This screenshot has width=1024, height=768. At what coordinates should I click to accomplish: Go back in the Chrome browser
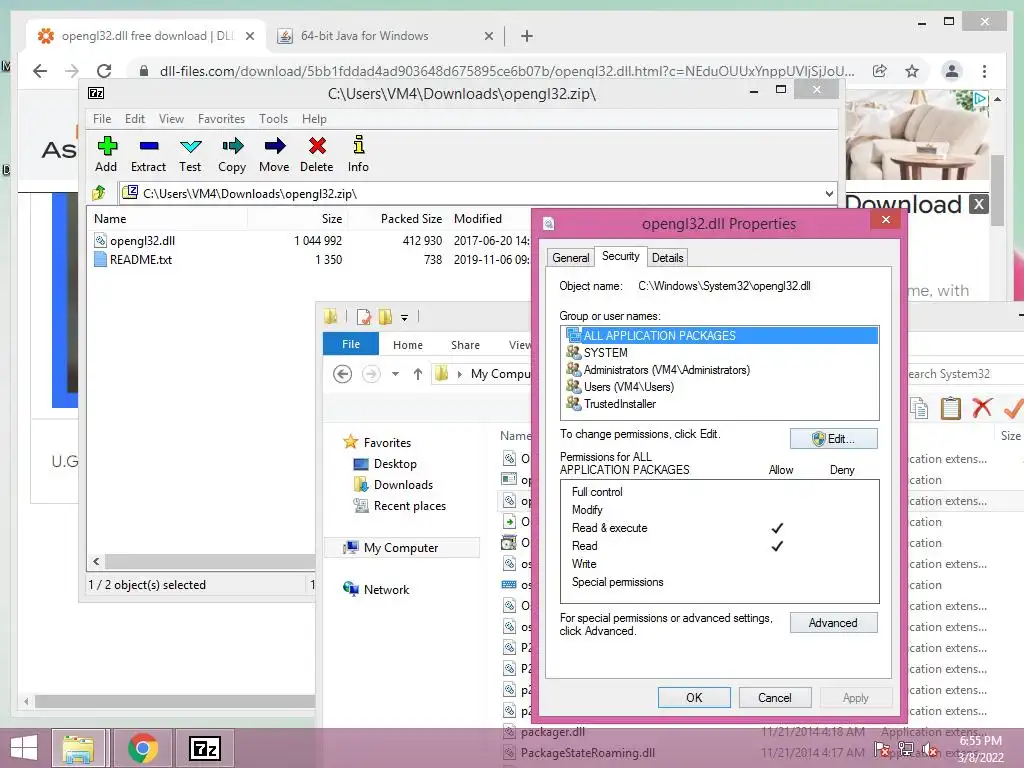40,71
